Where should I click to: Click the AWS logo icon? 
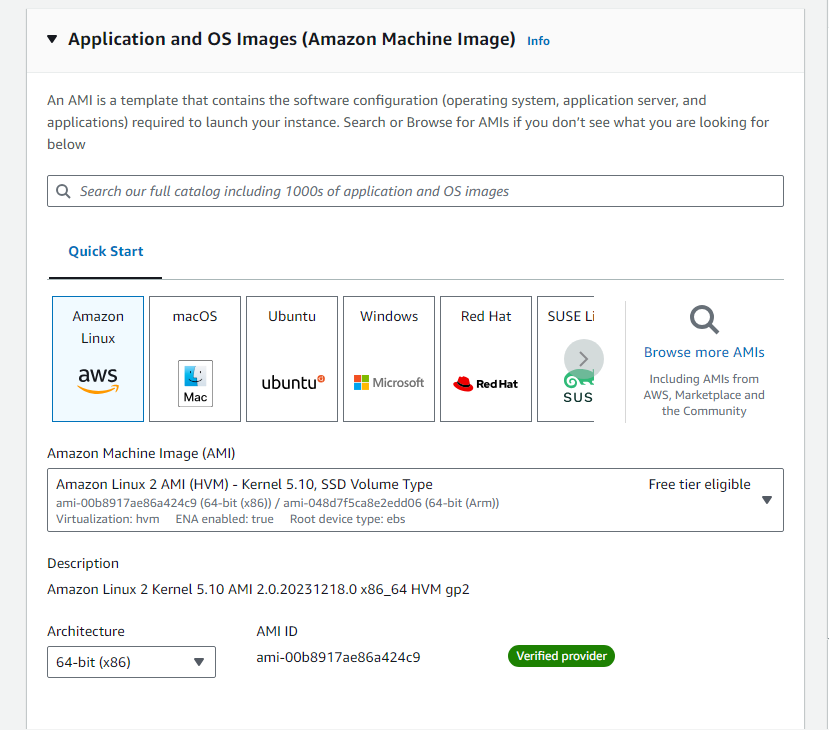(x=98, y=380)
